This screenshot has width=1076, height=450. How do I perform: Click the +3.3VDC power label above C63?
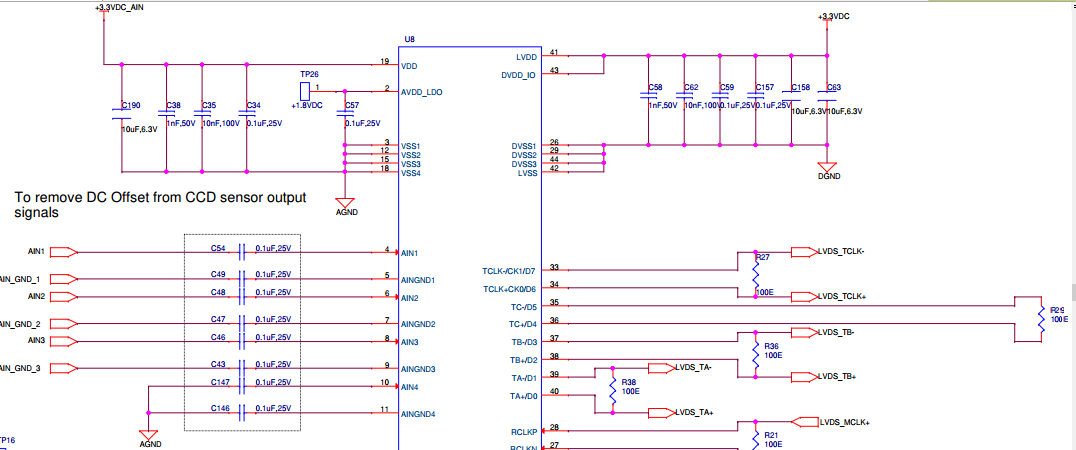point(834,16)
